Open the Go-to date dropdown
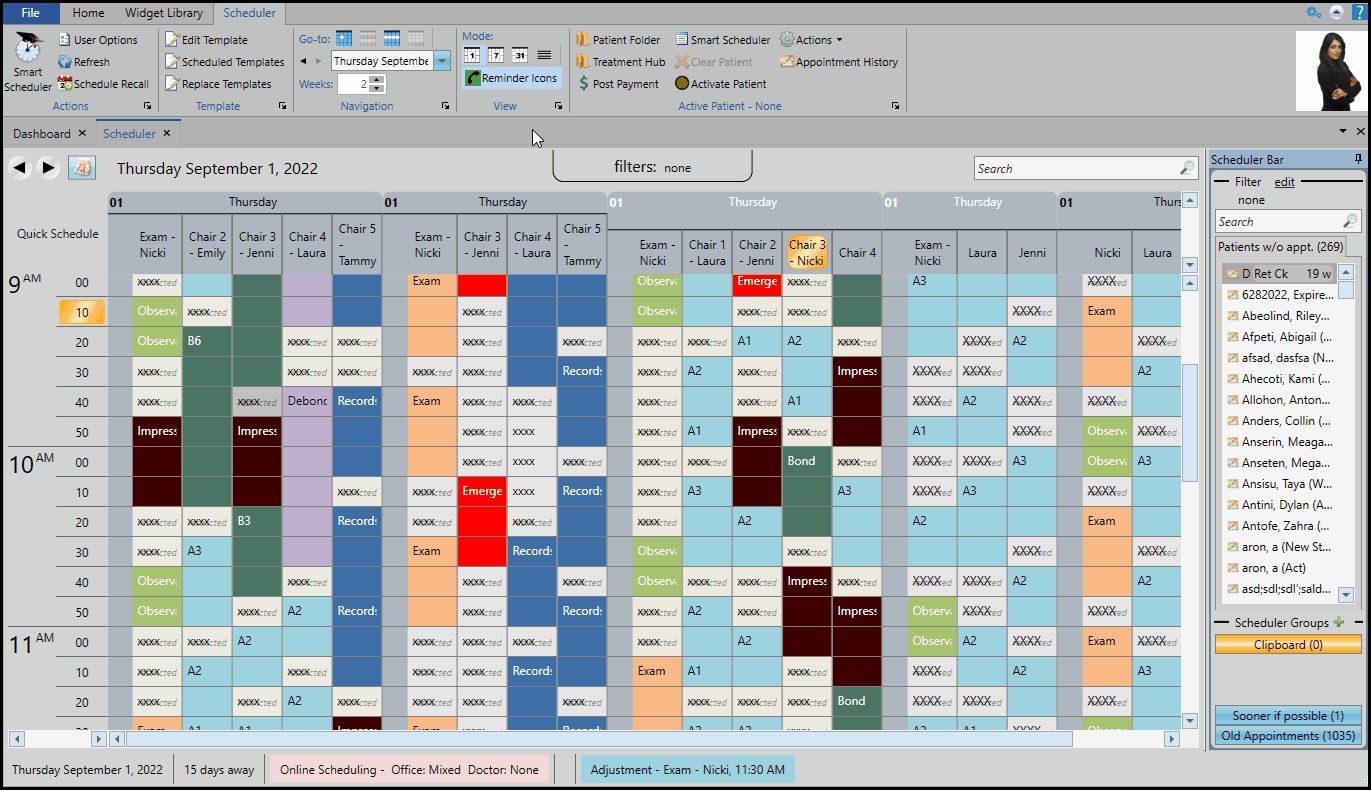Viewport: 1371px width, 790px height. [x=442, y=61]
